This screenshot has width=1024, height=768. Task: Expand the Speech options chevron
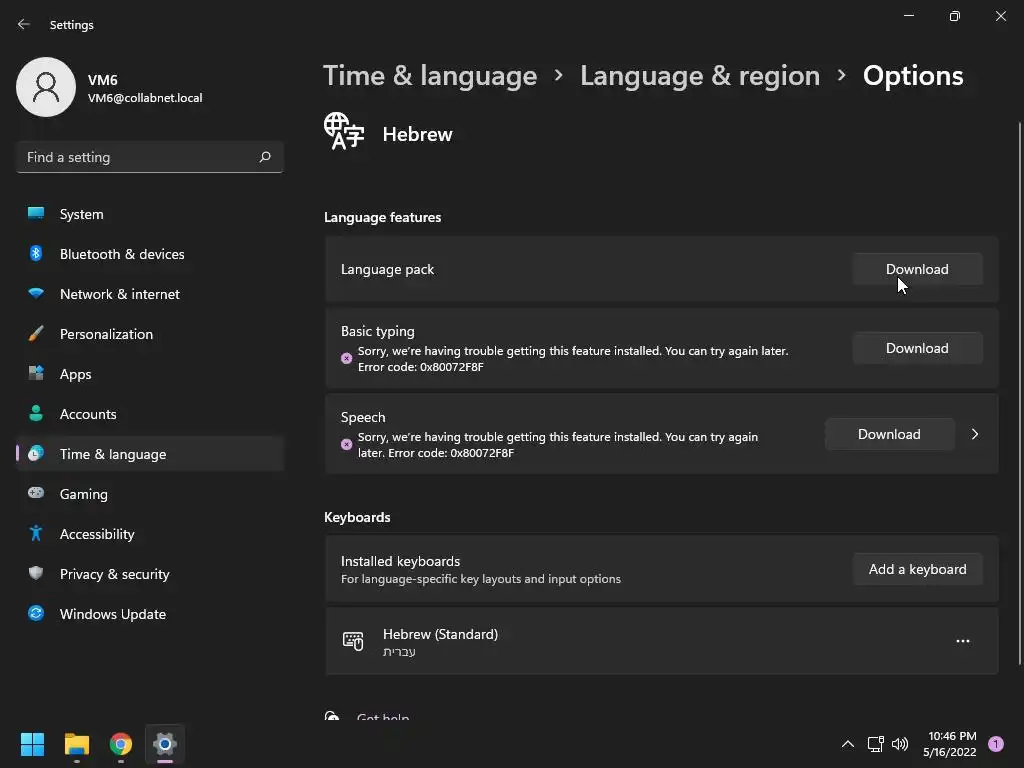pos(975,434)
